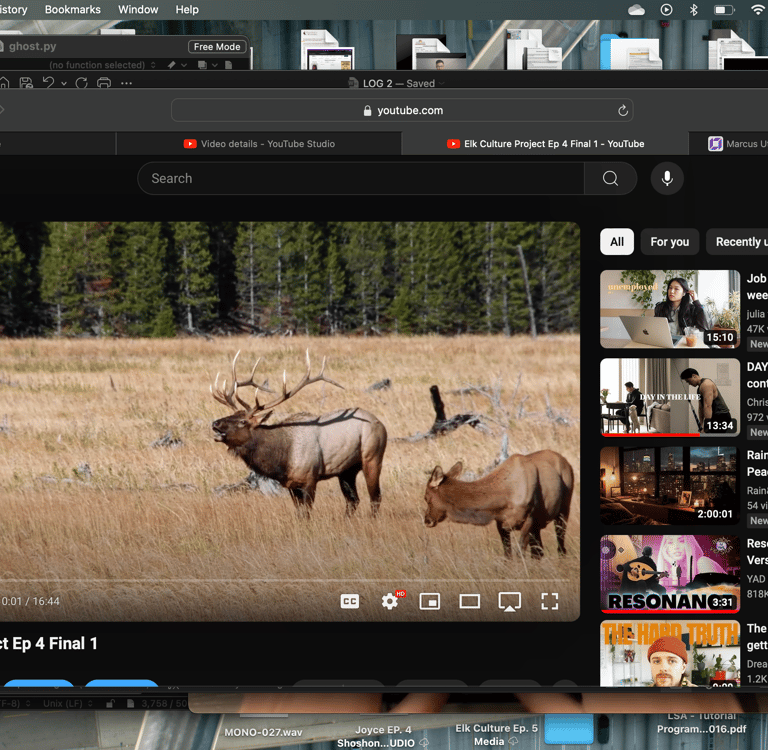Image resolution: width=768 pixels, height=750 pixels.
Task: Click the Bluetooth icon in menu bar
Action: tap(694, 10)
